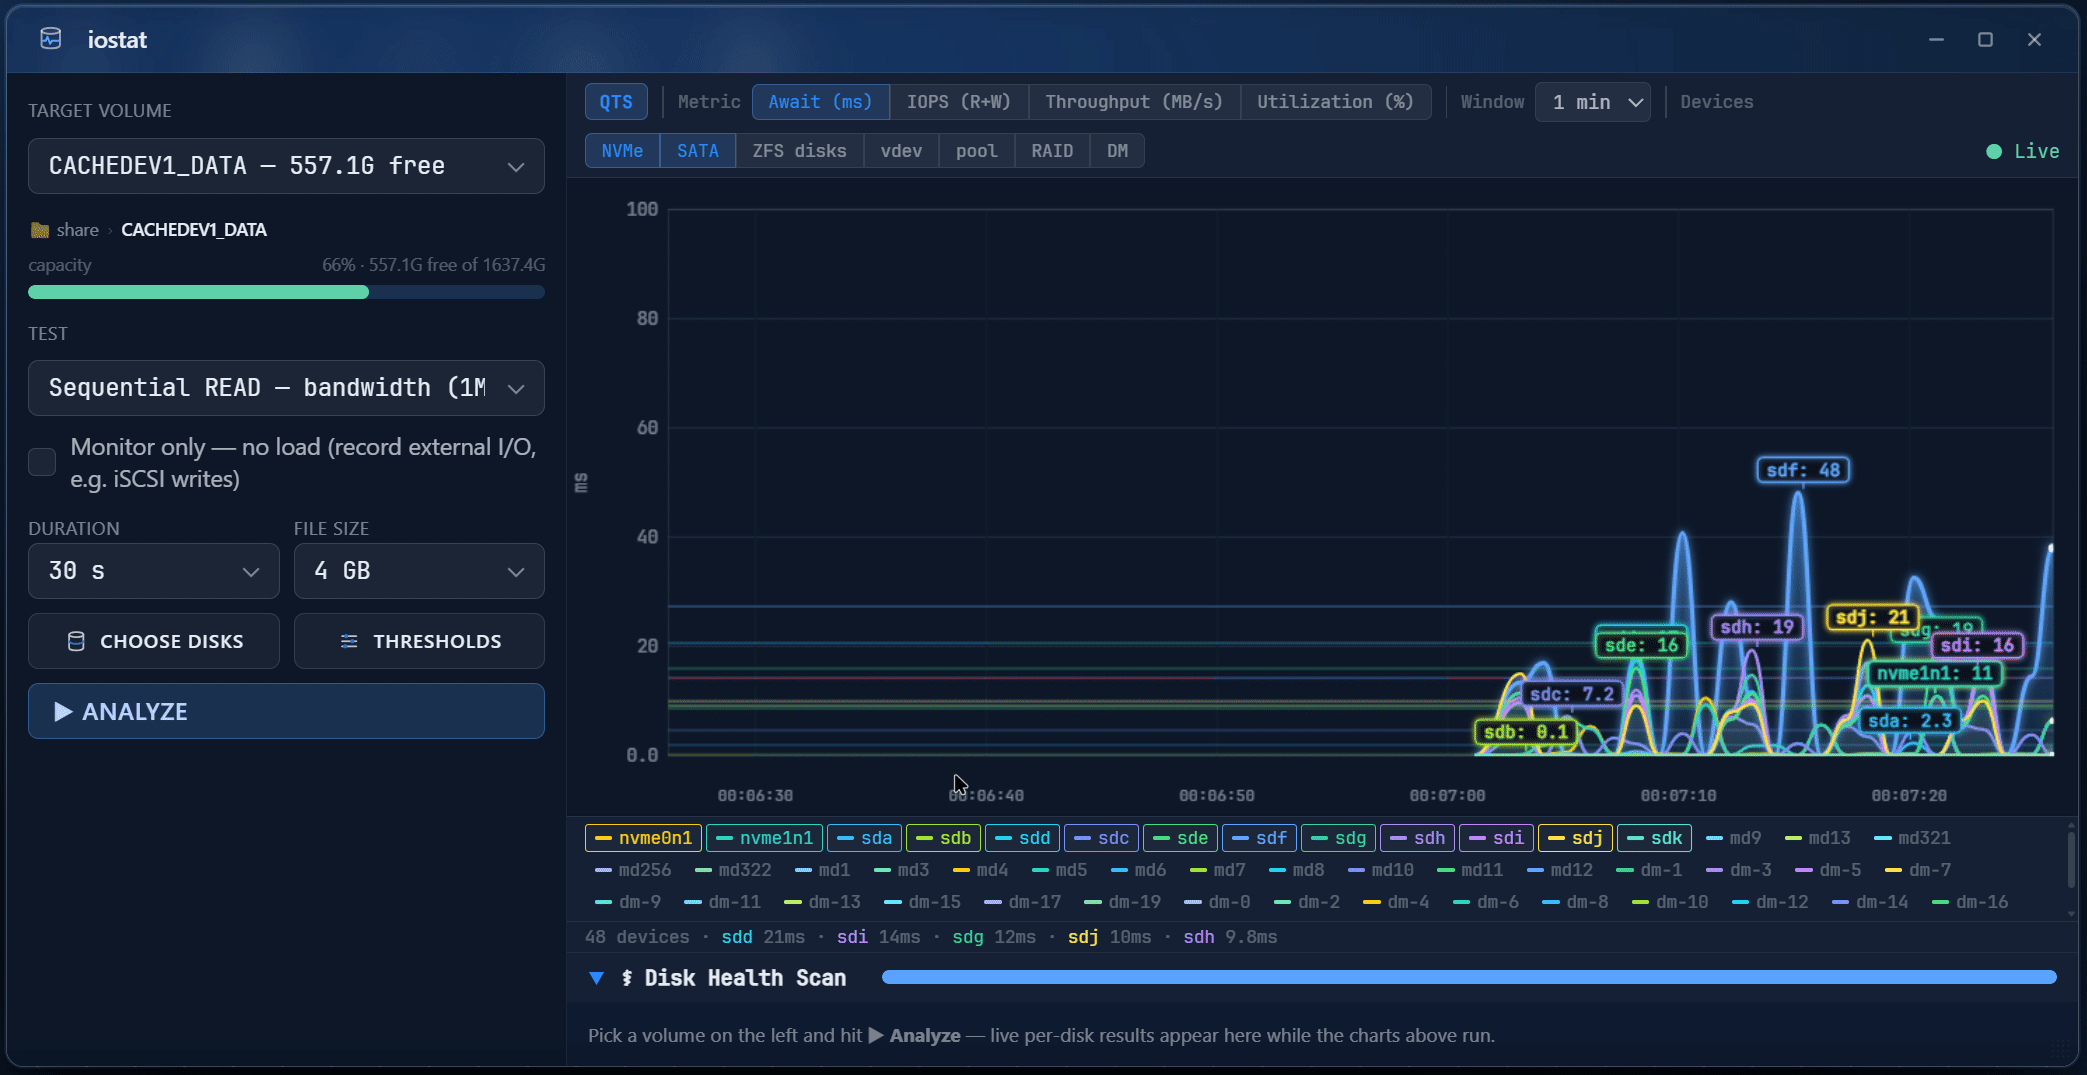Select the RAID device filter

[x=1052, y=151]
